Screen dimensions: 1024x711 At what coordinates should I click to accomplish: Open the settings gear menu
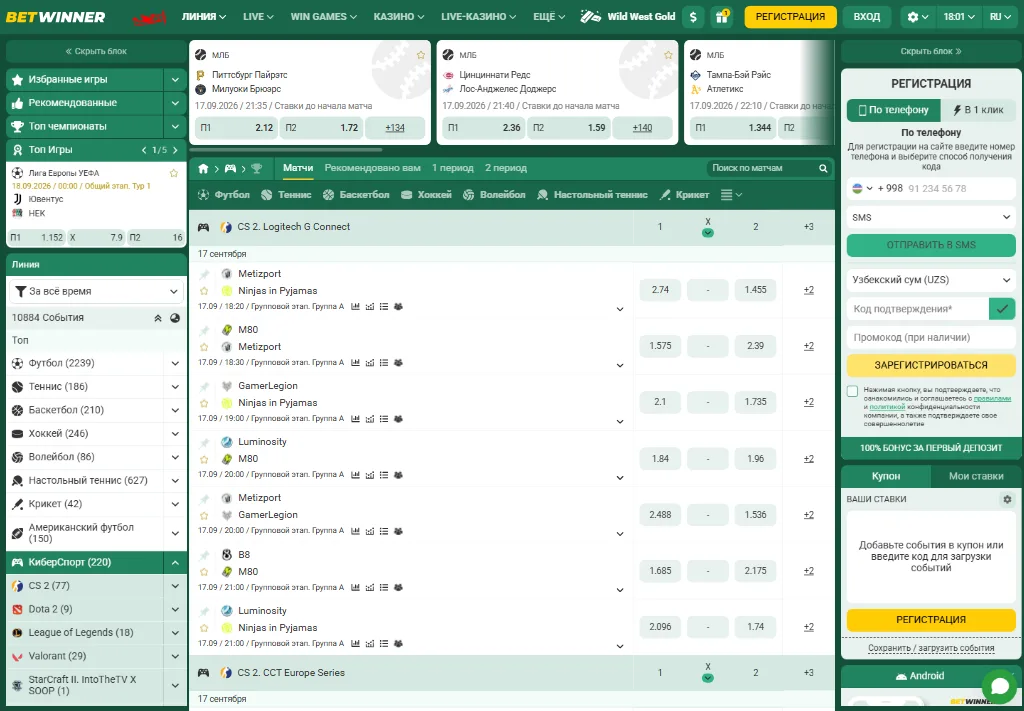(x=918, y=17)
